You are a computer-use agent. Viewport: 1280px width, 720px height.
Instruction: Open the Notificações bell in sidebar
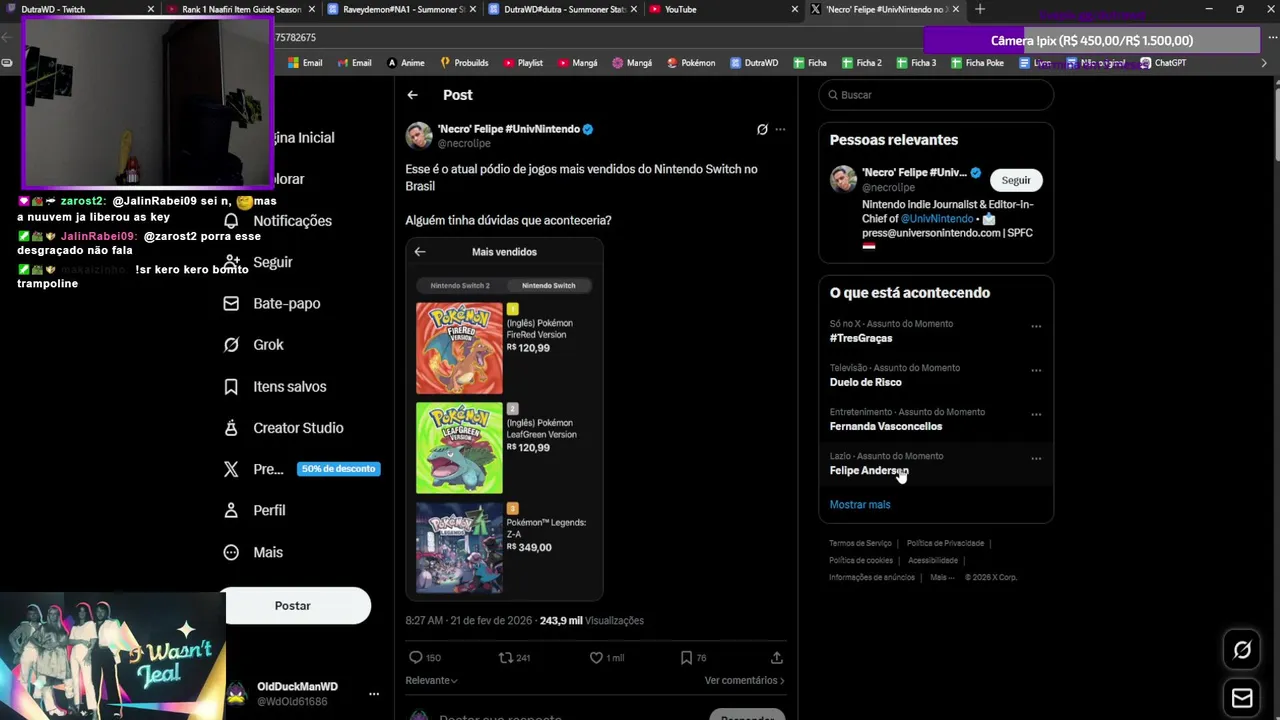tap(231, 221)
